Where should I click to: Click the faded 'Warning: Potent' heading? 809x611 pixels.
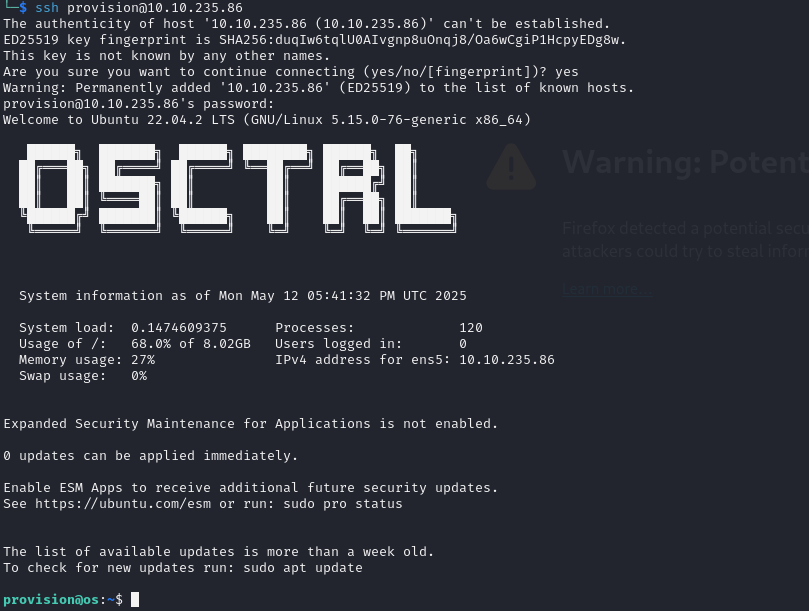[685, 163]
